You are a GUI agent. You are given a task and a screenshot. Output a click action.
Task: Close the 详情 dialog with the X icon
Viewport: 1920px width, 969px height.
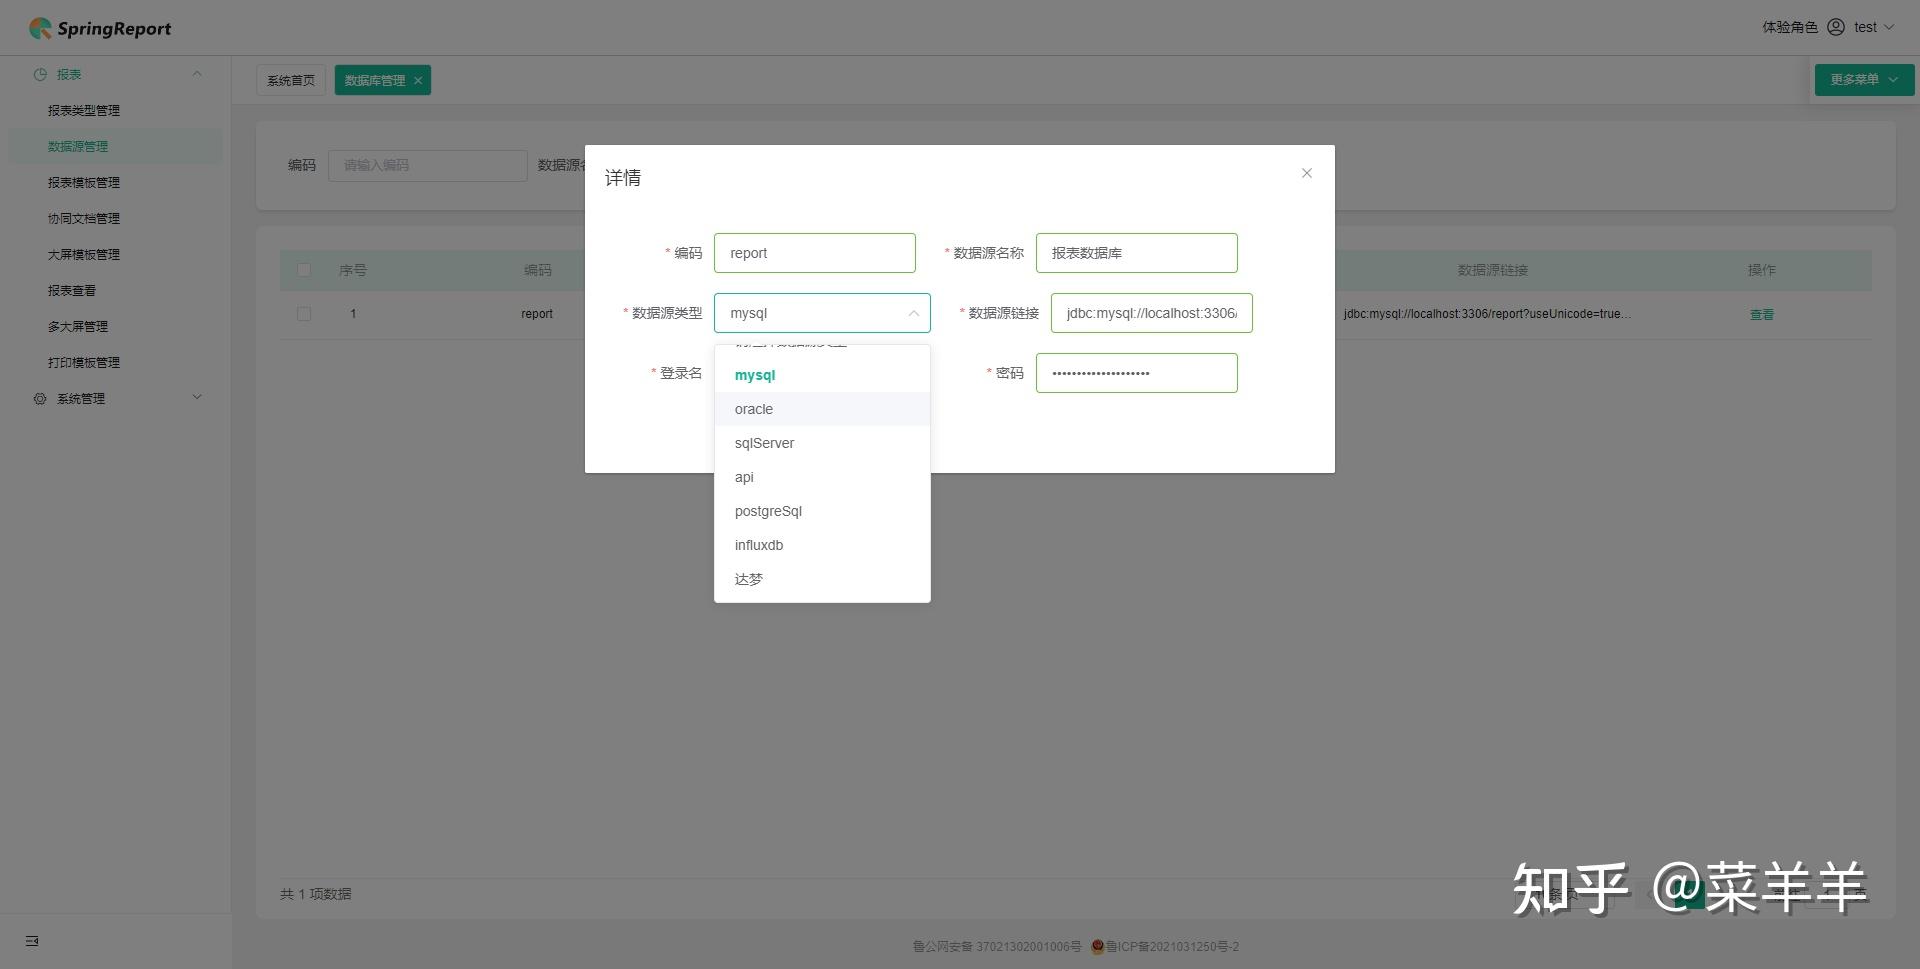[x=1306, y=173]
